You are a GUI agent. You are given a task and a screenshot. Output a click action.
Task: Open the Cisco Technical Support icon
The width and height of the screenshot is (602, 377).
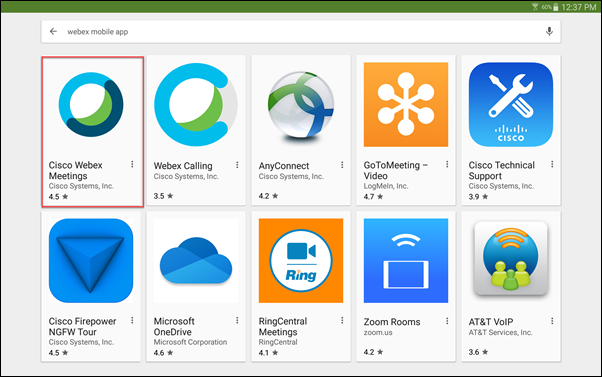coord(511,104)
